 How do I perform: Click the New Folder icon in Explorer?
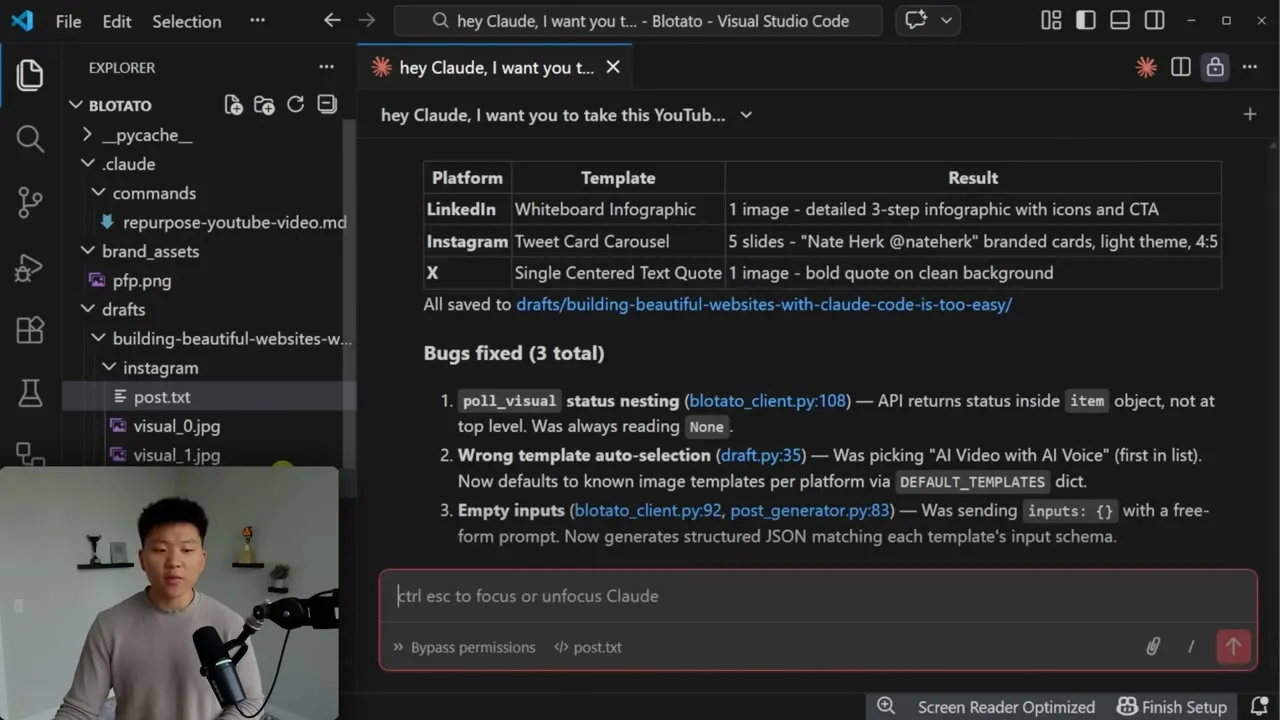coord(264,105)
